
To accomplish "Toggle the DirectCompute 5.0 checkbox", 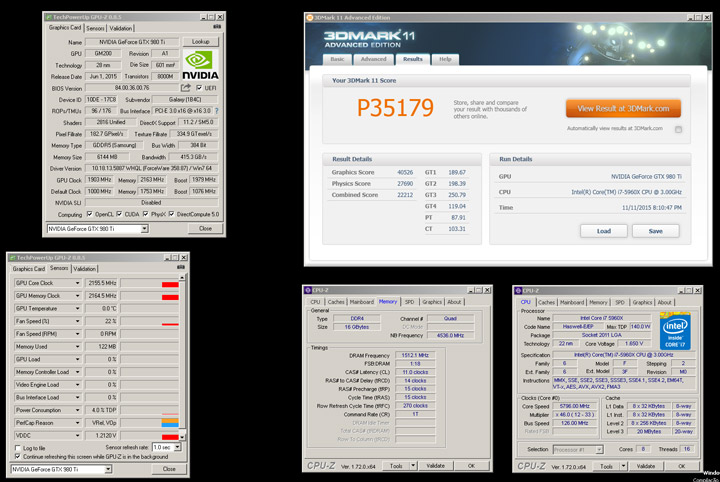I will (171, 214).
